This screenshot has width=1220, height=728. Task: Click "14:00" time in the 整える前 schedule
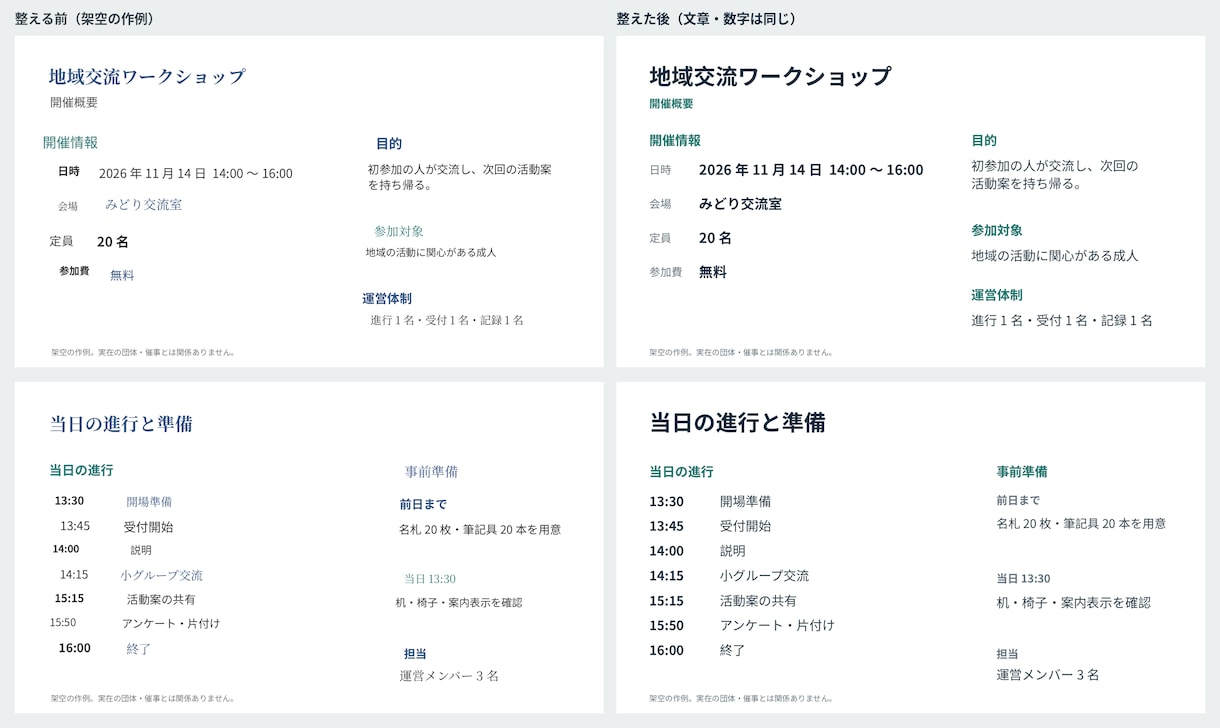tap(66, 549)
